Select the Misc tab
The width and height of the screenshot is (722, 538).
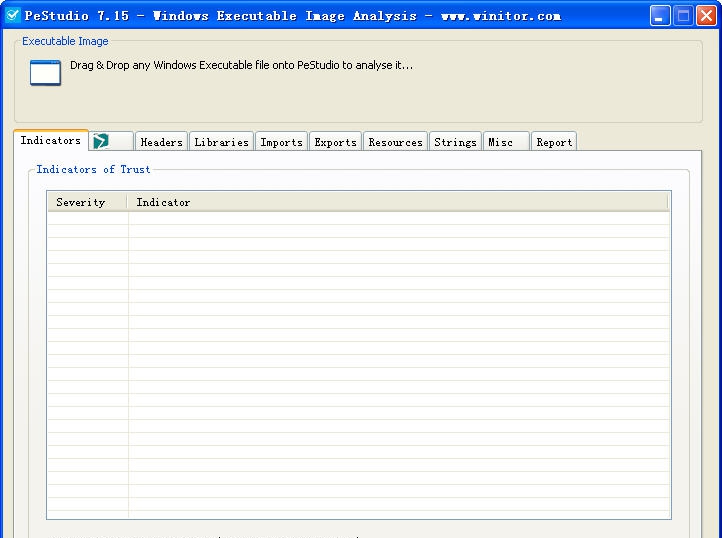(x=506, y=142)
